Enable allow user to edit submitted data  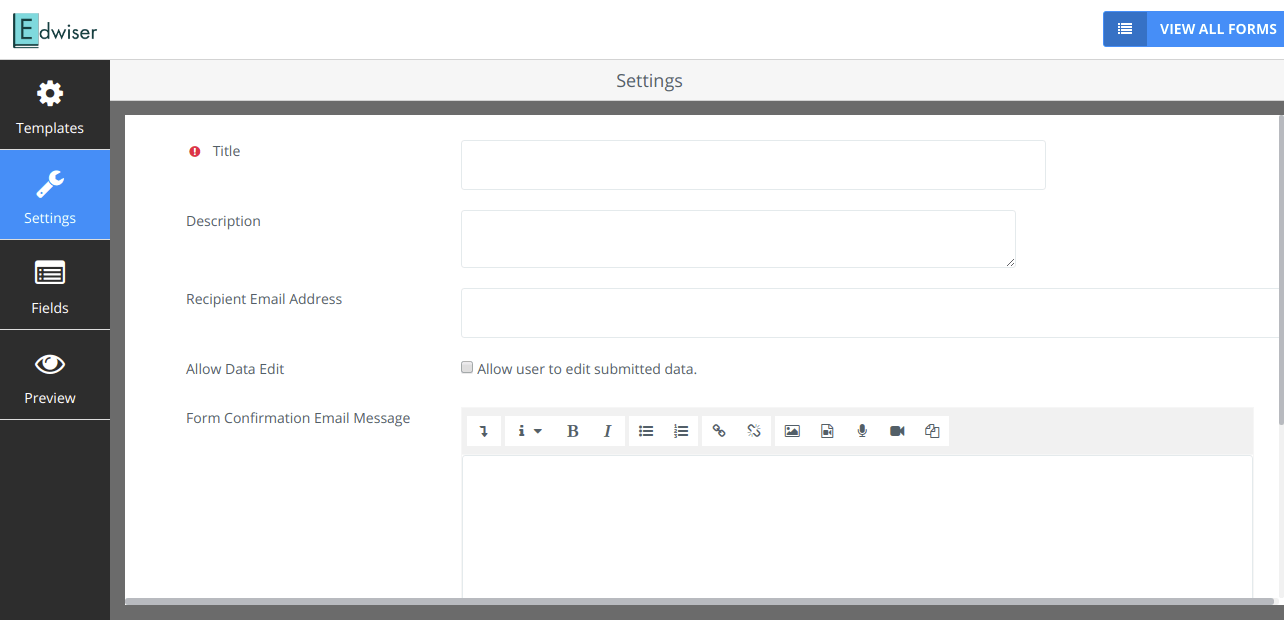point(467,367)
